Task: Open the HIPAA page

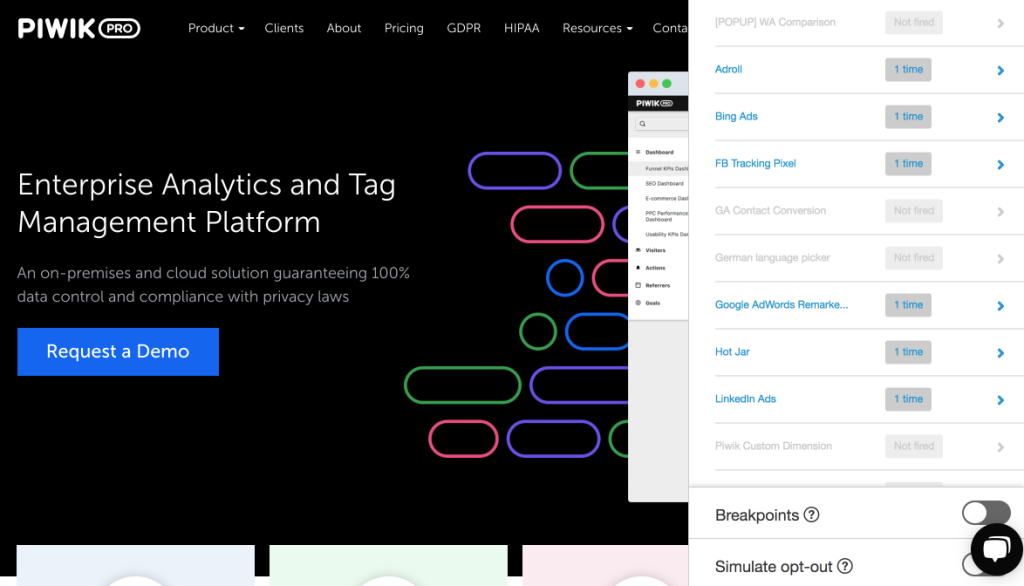Action: point(521,28)
